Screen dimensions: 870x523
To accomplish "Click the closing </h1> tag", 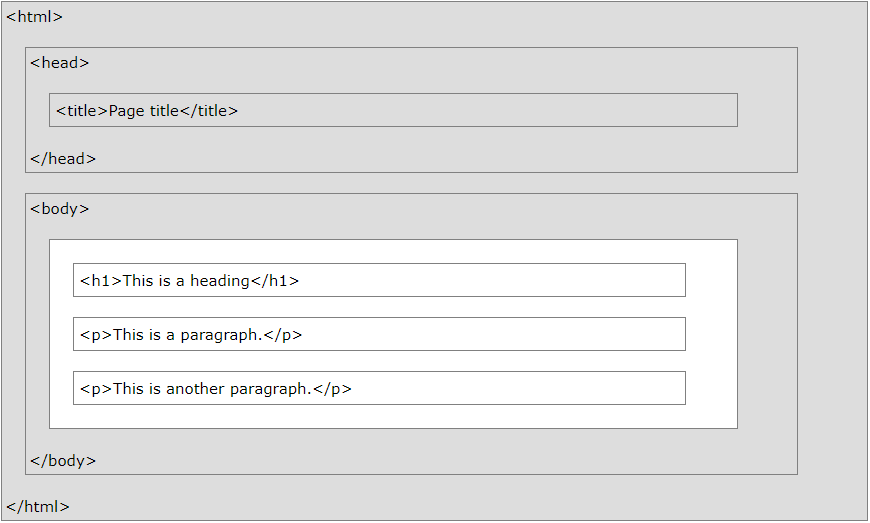I will pyautogui.click(x=275, y=281).
